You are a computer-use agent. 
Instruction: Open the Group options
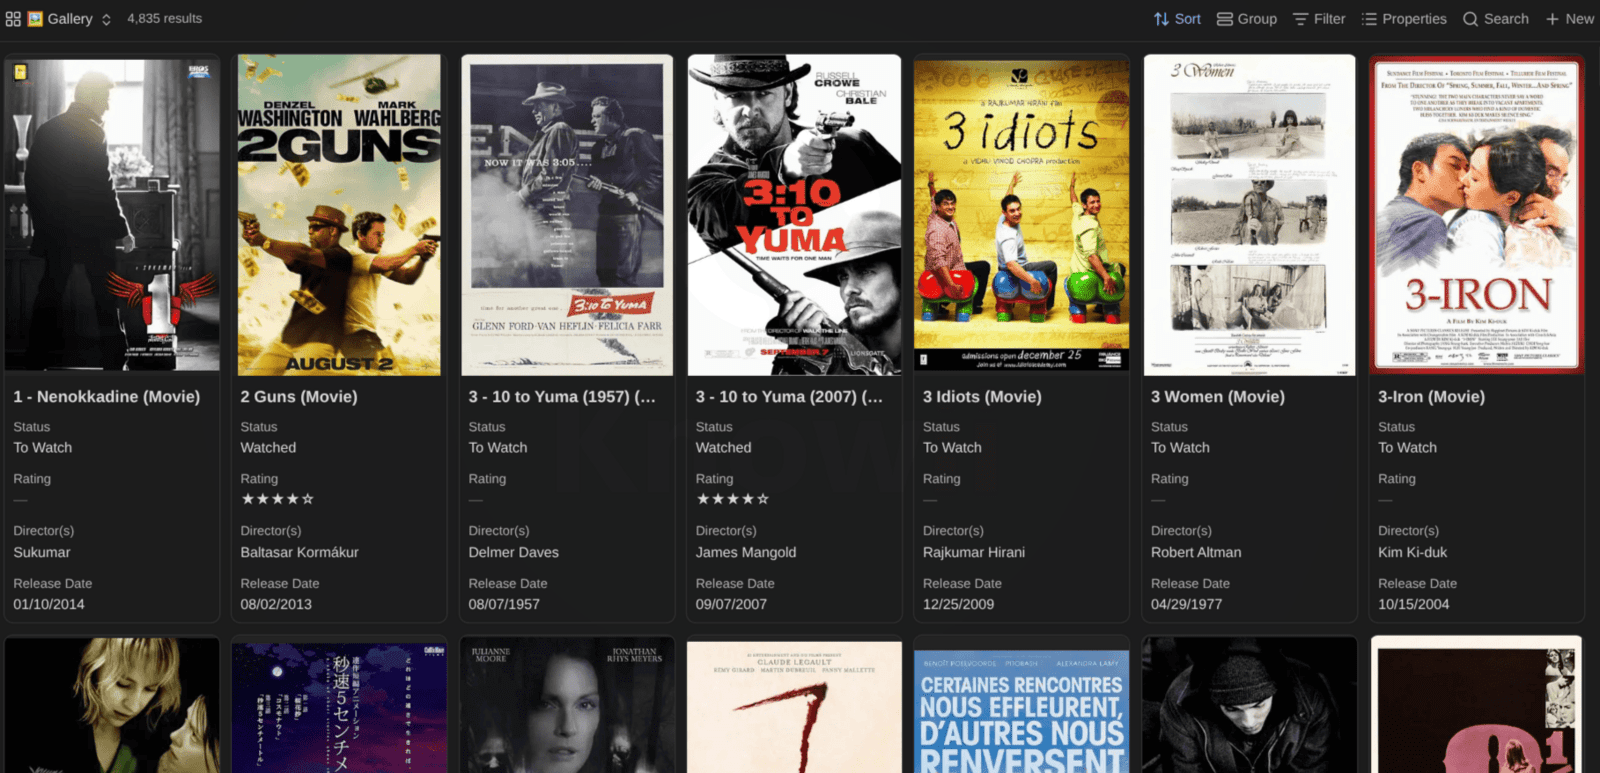click(1247, 19)
